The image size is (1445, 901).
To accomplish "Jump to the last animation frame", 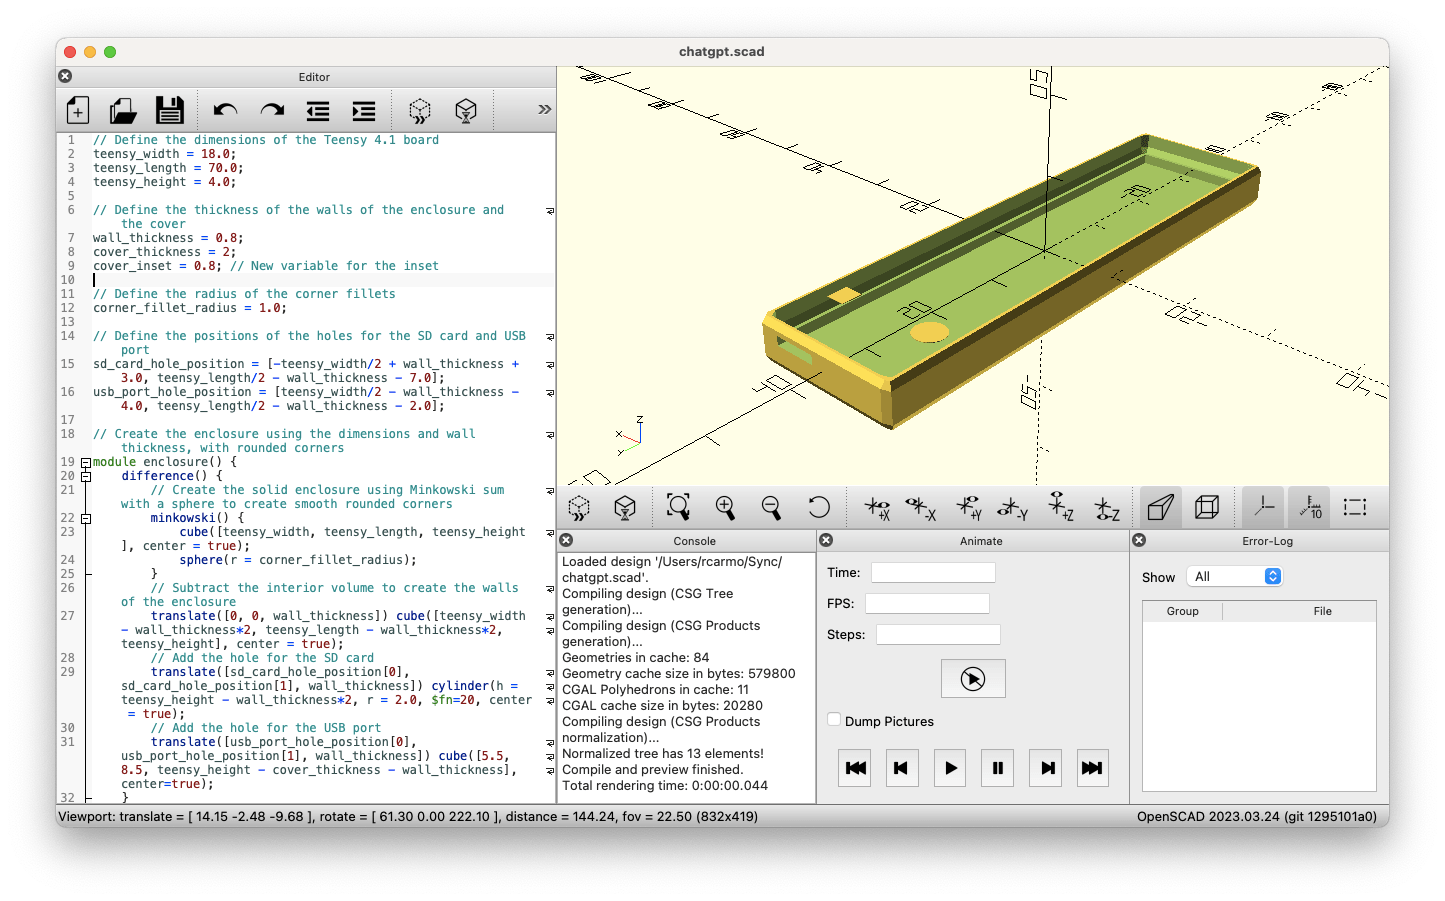I will (1092, 768).
